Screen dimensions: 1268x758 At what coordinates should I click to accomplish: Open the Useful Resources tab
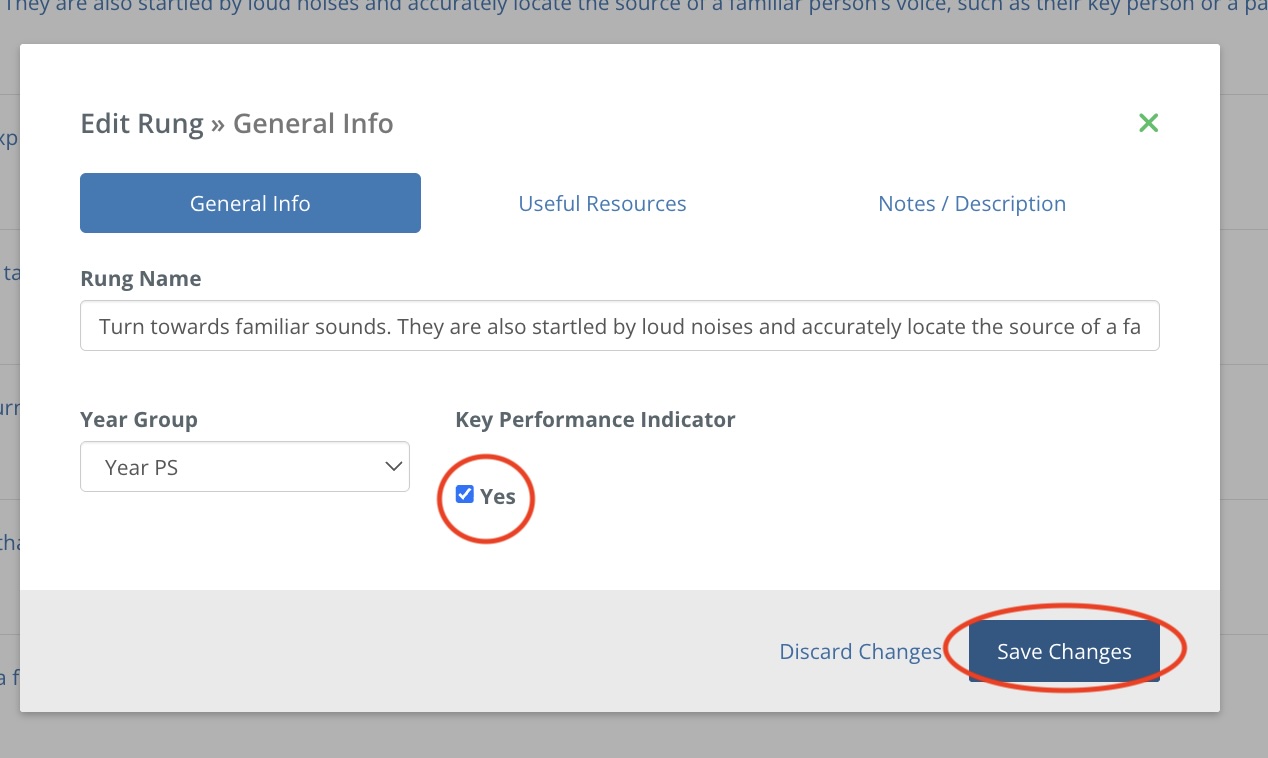pos(602,203)
